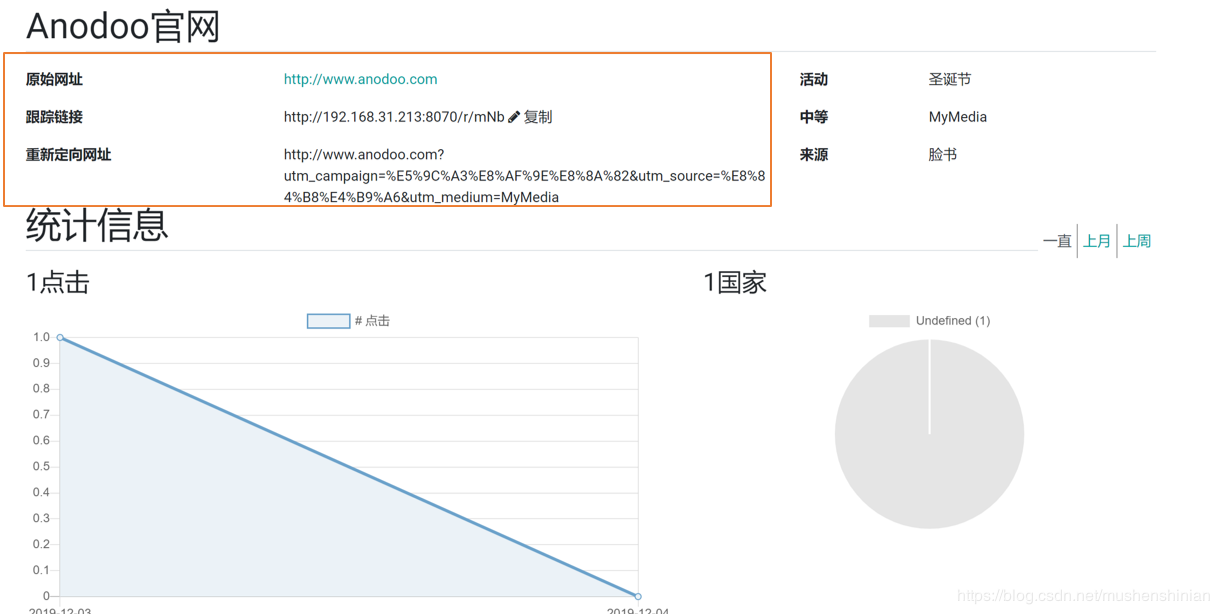Screen dimensions: 1219x614
Task: Click the 1点击 heading
Action: (x=58, y=283)
